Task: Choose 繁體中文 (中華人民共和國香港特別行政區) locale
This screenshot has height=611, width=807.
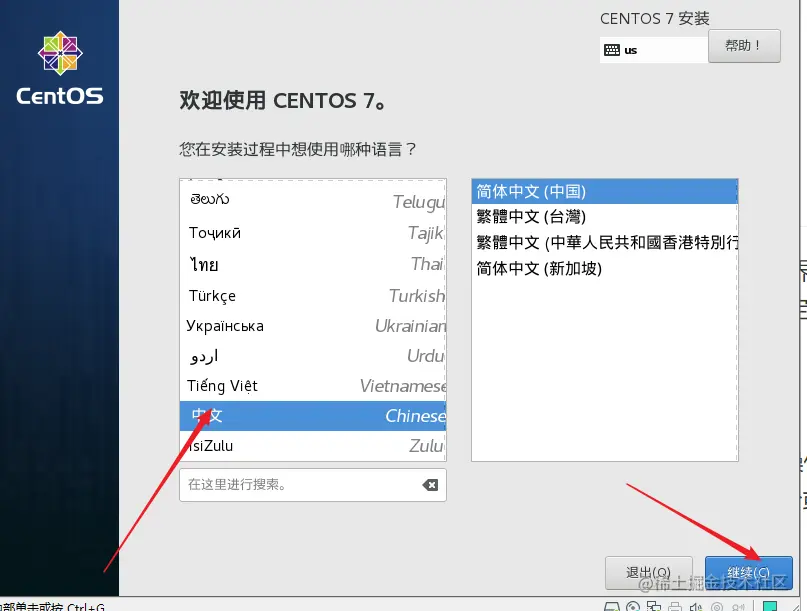Action: pos(605,242)
